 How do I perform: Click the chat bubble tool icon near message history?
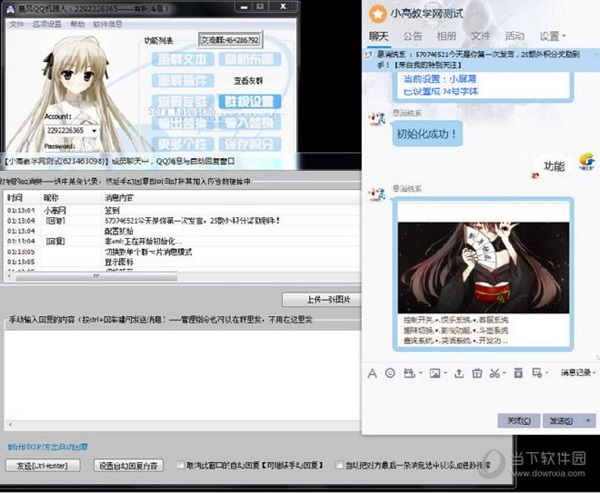(537, 373)
